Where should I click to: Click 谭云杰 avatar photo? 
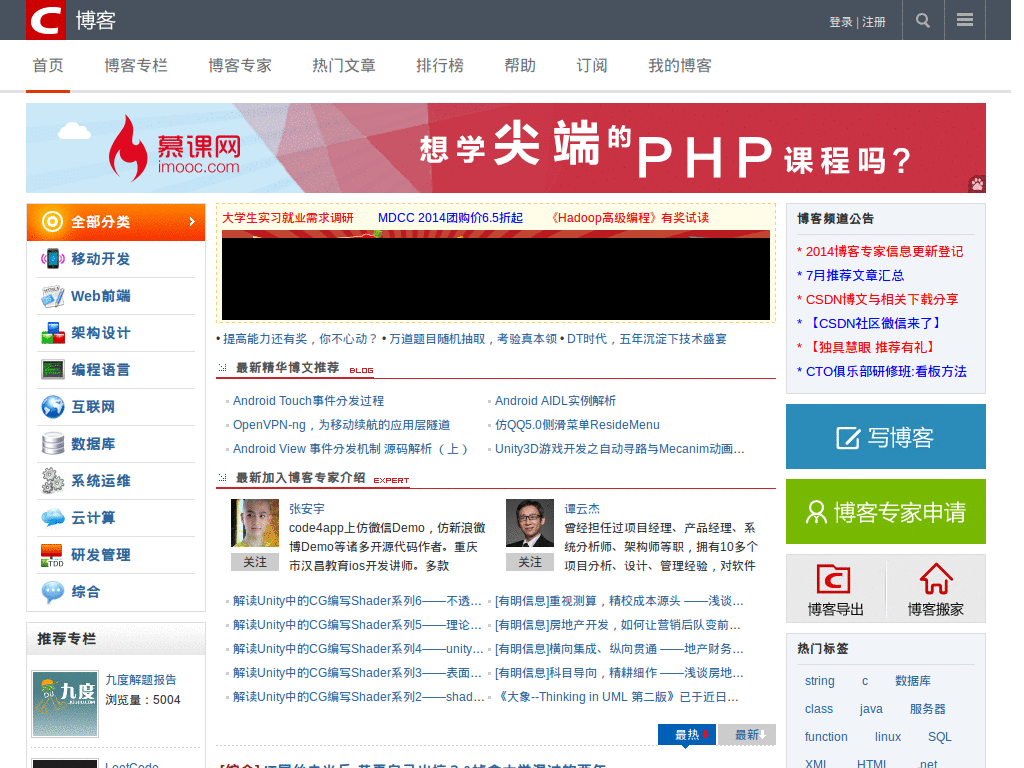530,523
